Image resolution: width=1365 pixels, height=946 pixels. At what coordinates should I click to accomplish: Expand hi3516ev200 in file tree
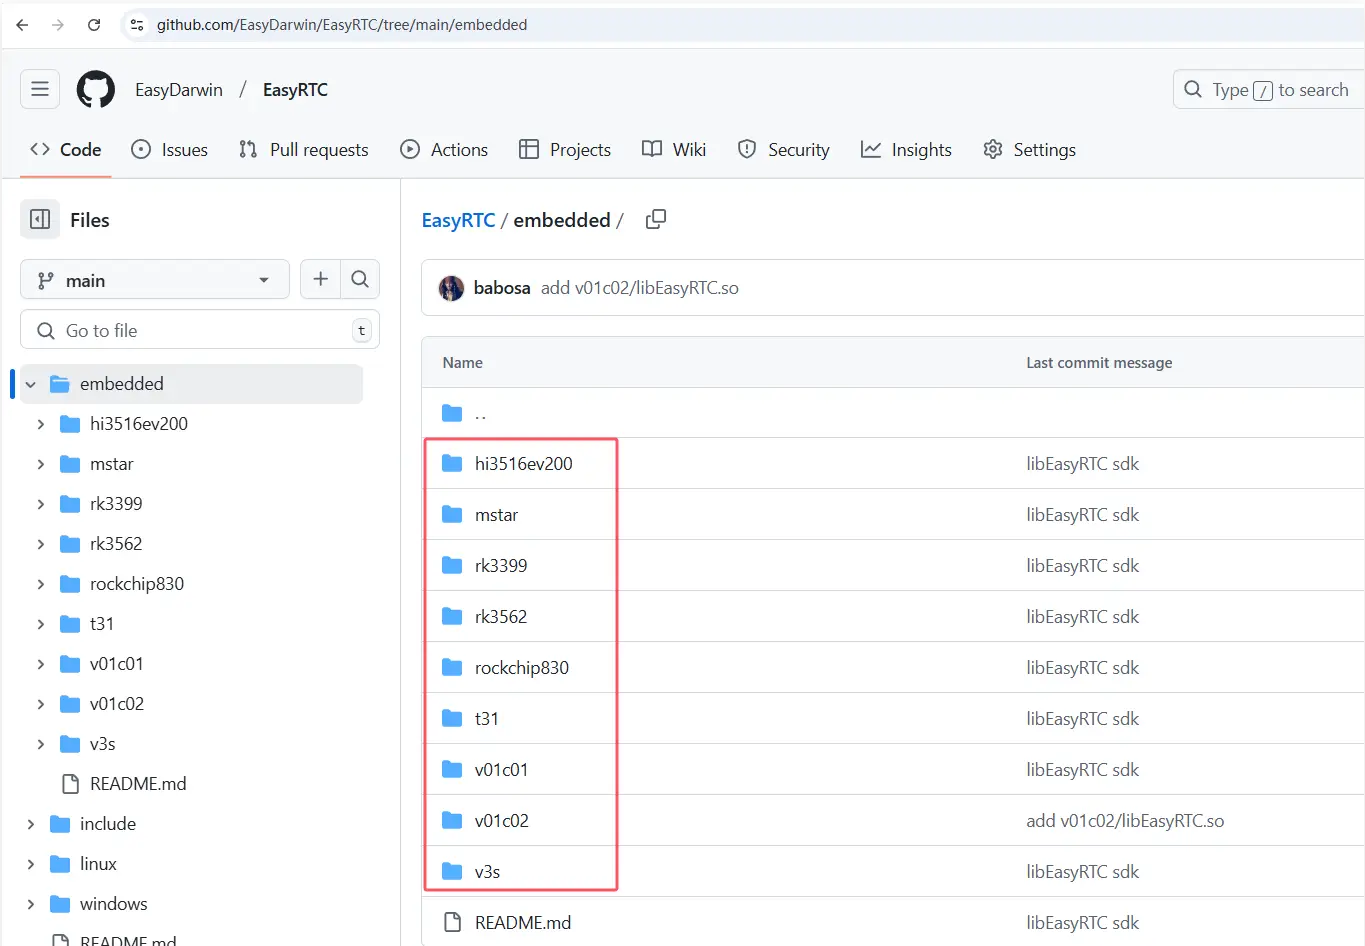coord(40,424)
